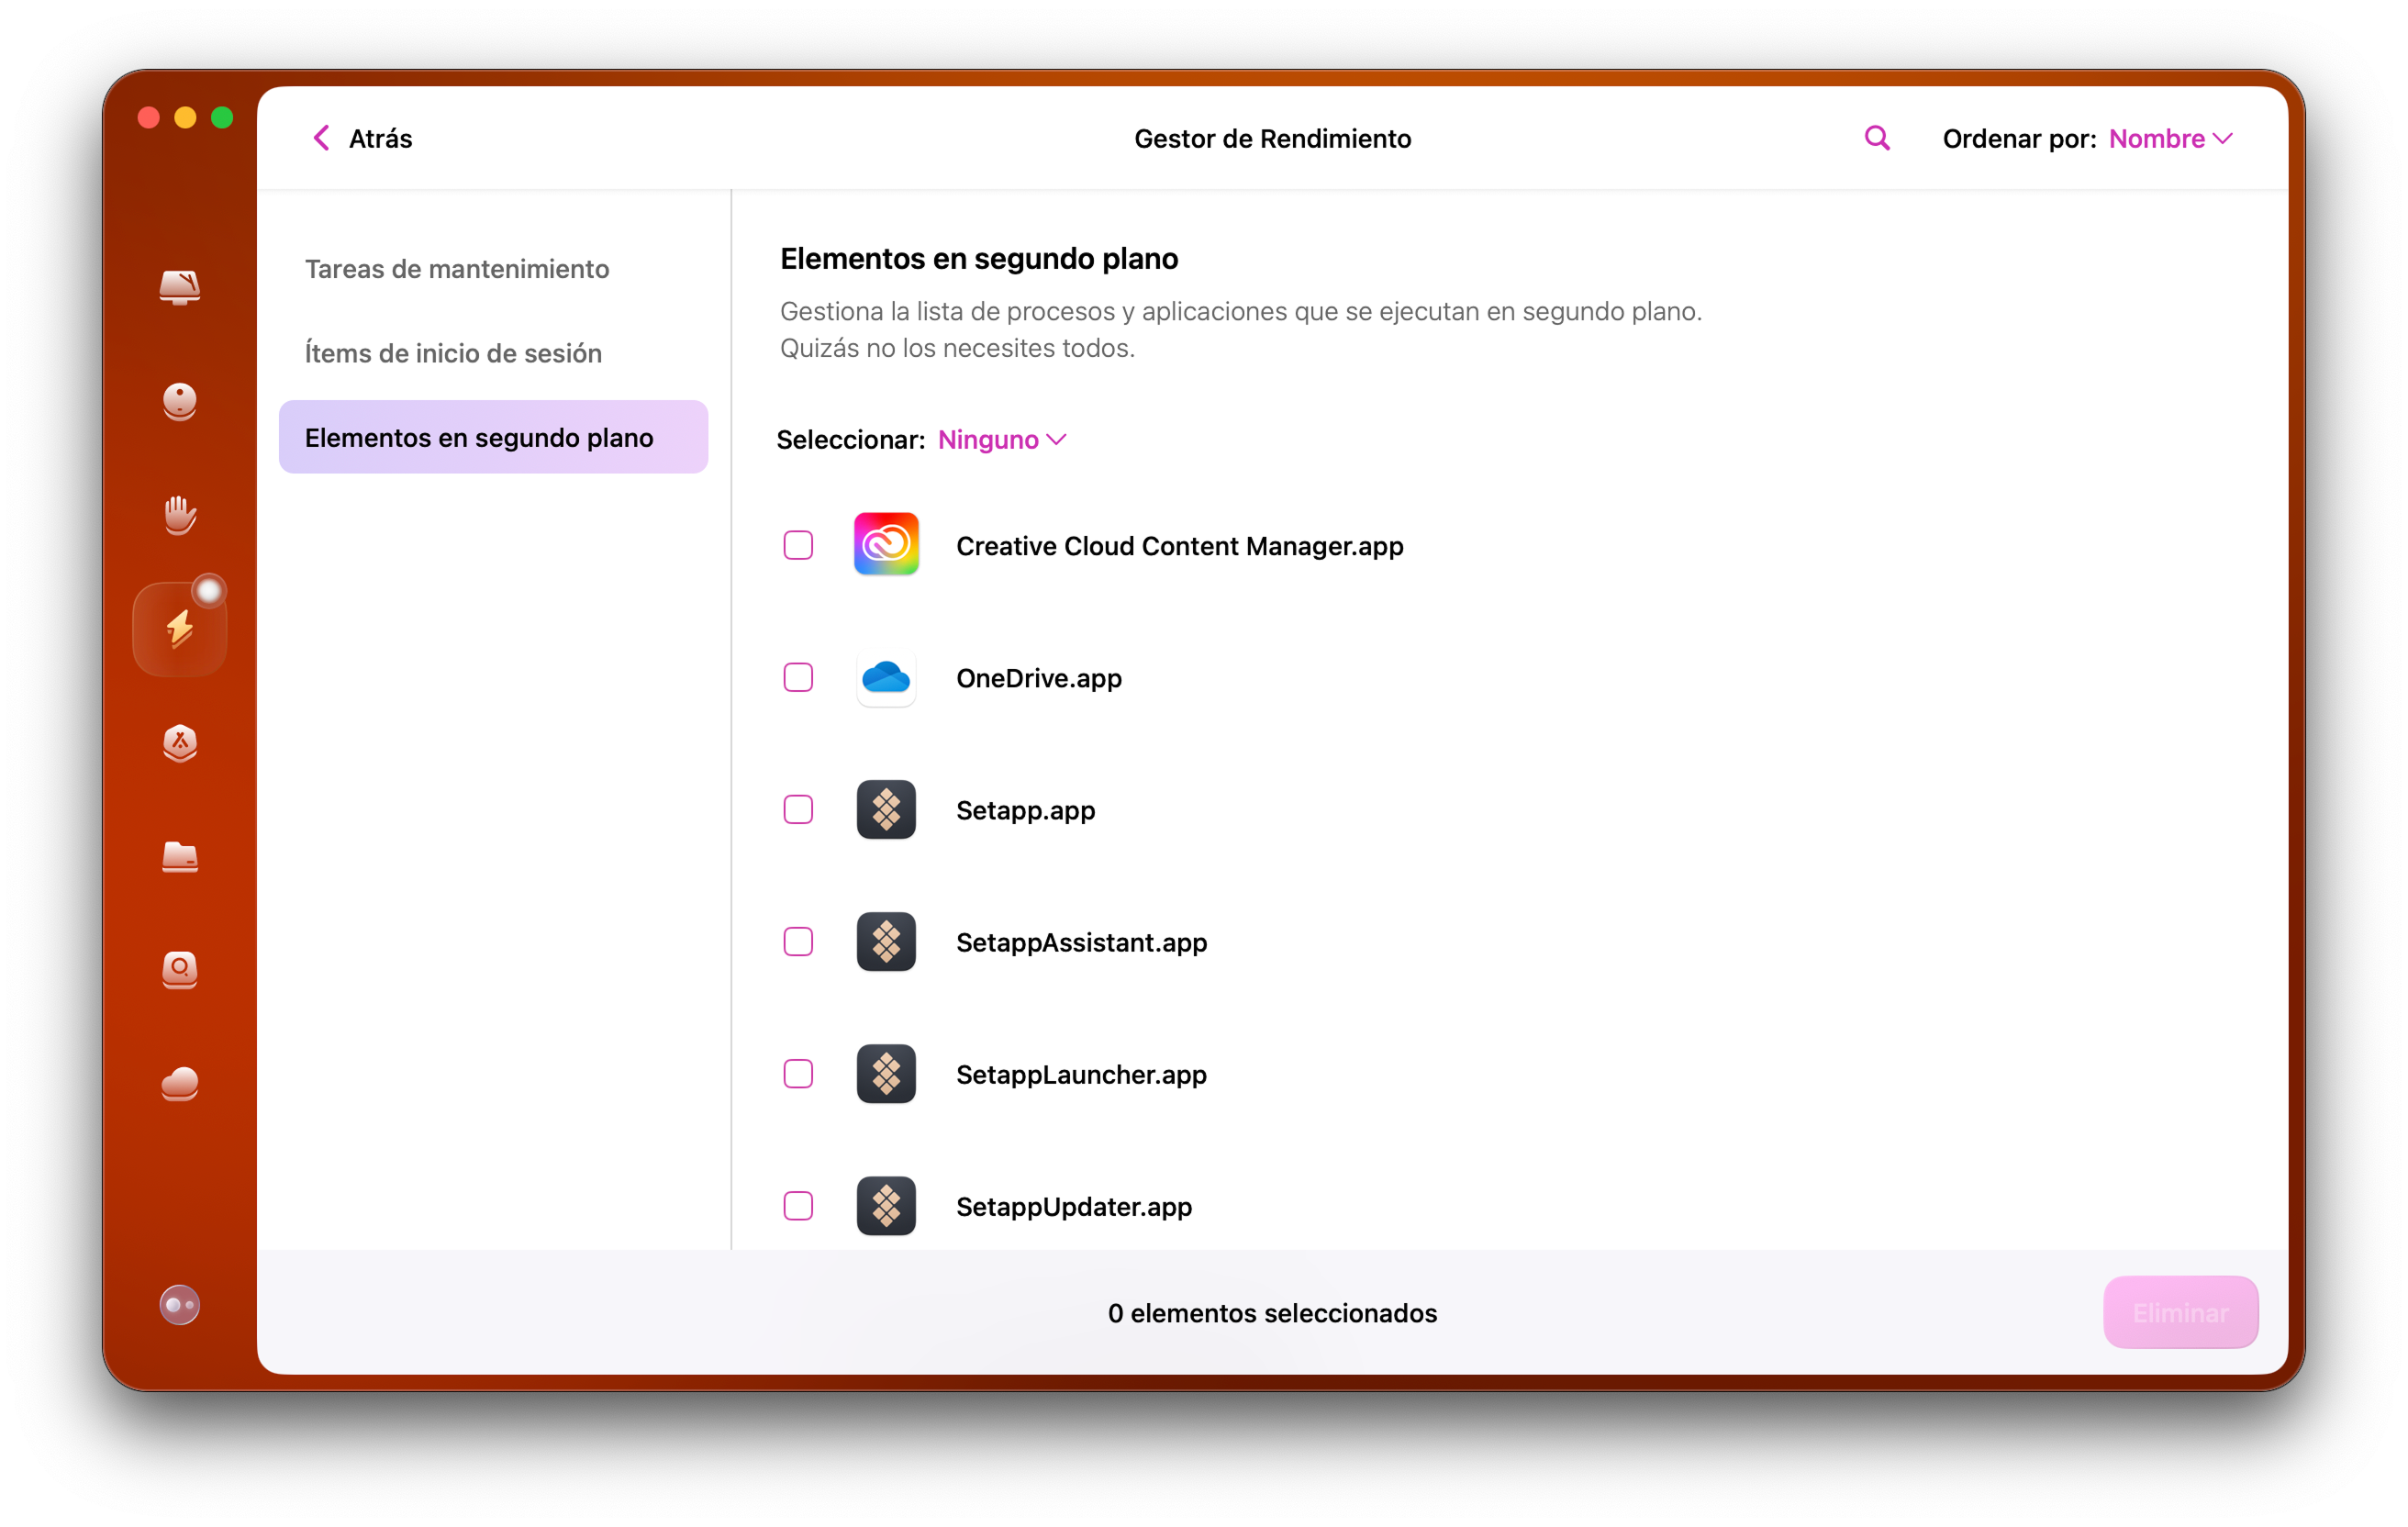The width and height of the screenshot is (2408, 1527).
Task: Open Ítems de inicio de sesión
Action: (x=452, y=353)
